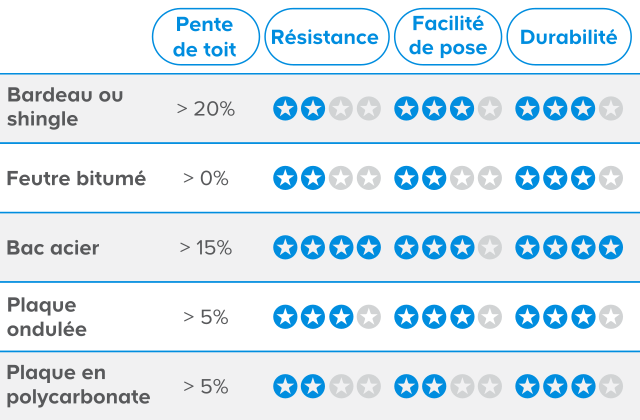This screenshot has width=640, height=420.
Task: Click the > 0% slope value
Action: pyautogui.click(x=205, y=178)
